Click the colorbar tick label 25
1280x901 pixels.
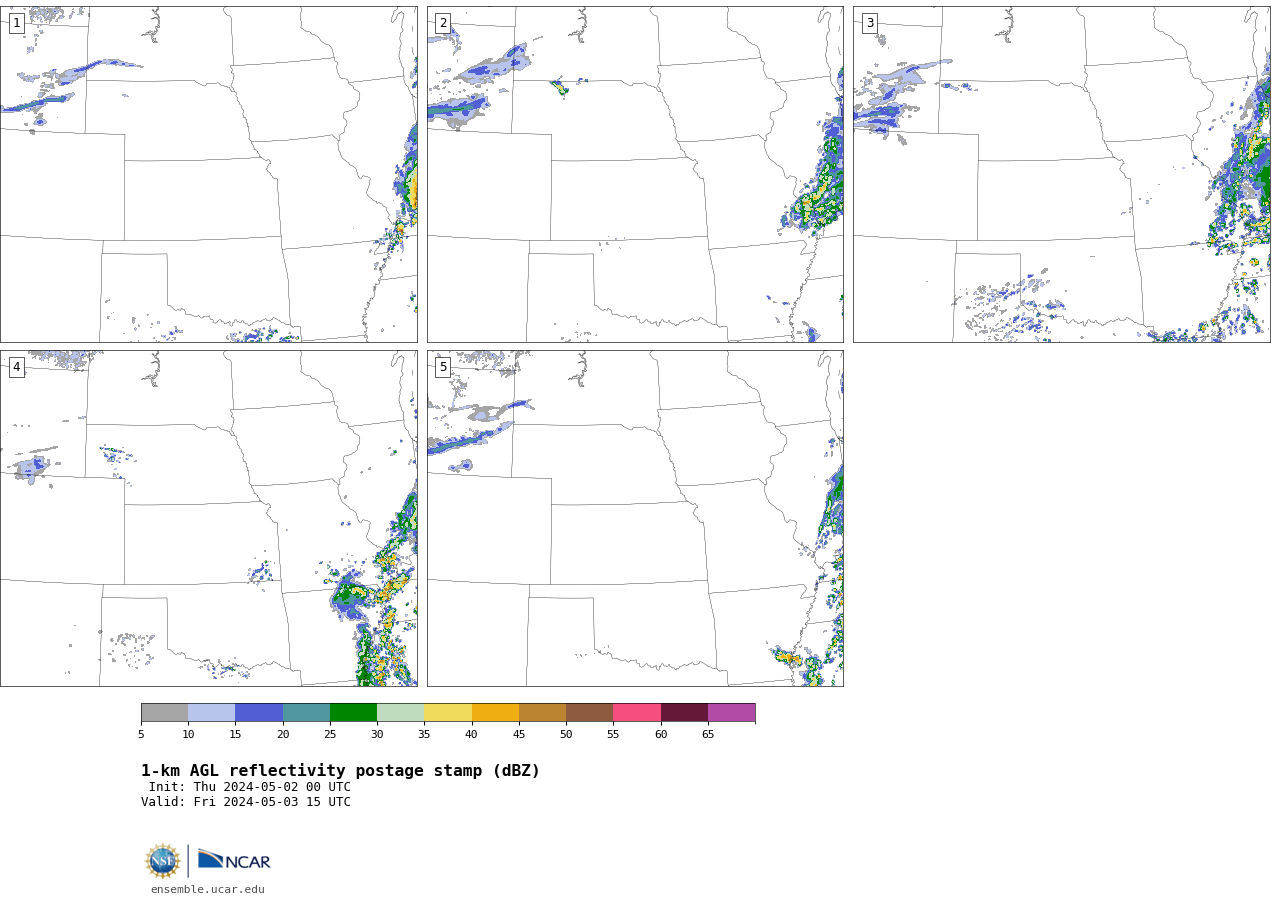click(330, 735)
